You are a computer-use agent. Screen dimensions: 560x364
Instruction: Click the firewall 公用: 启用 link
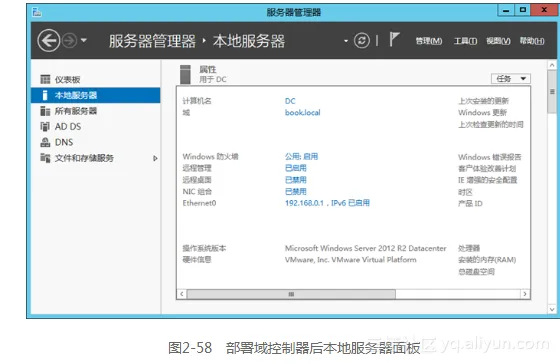(301, 156)
